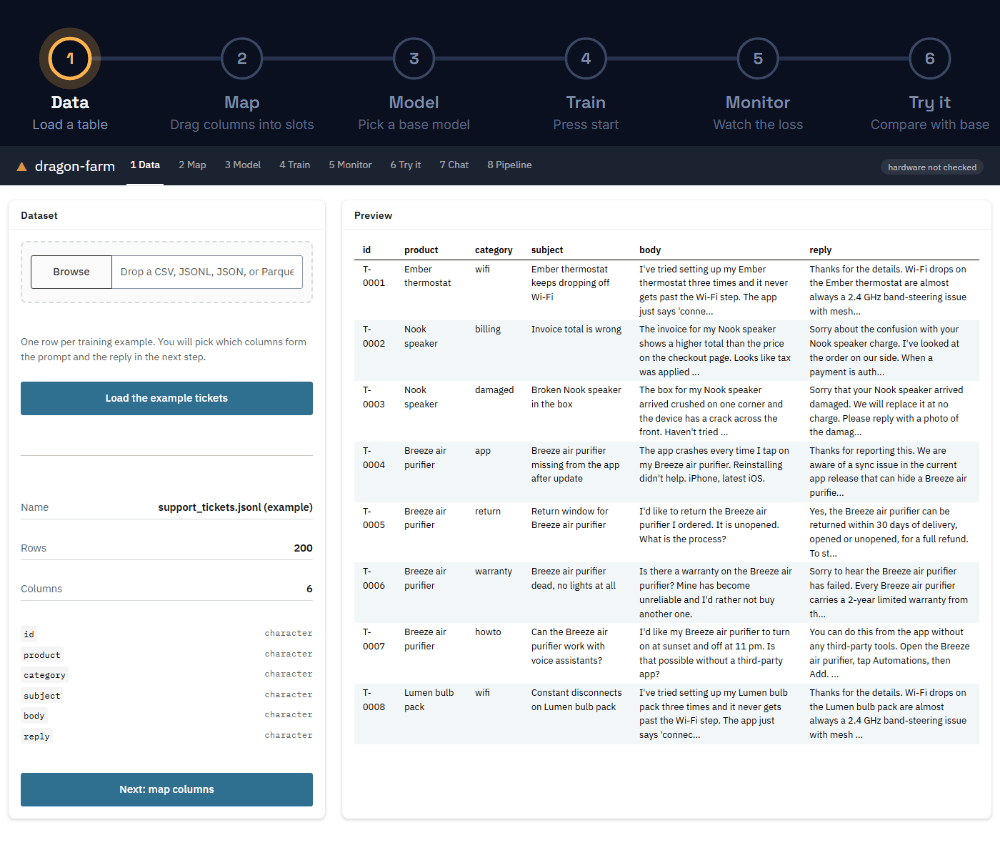Click subject 'Broken Nook speaker in the box'
The width and height of the screenshot is (1000, 860).
576,397
